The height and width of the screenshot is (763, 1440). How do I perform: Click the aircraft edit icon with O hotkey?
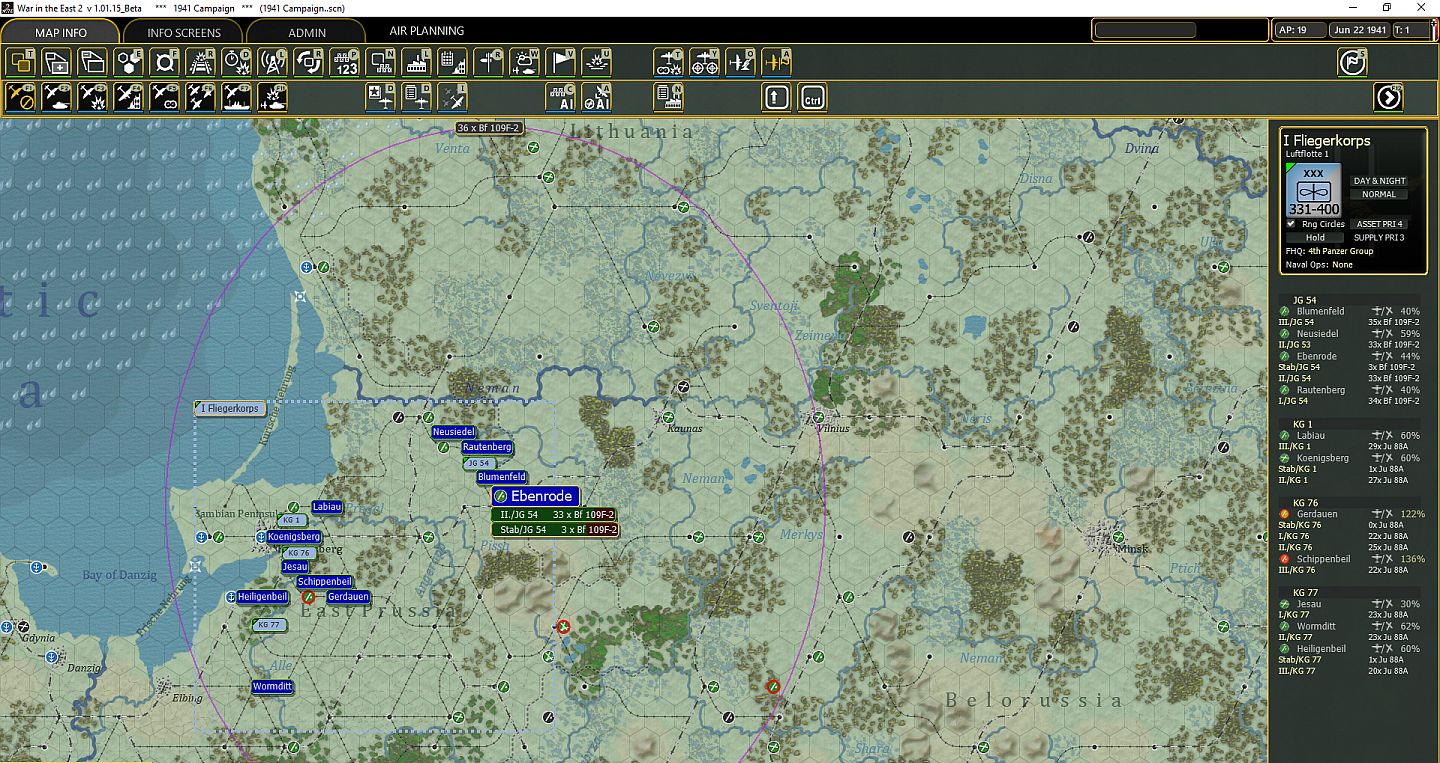pyautogui.click(x=741, y=62)
